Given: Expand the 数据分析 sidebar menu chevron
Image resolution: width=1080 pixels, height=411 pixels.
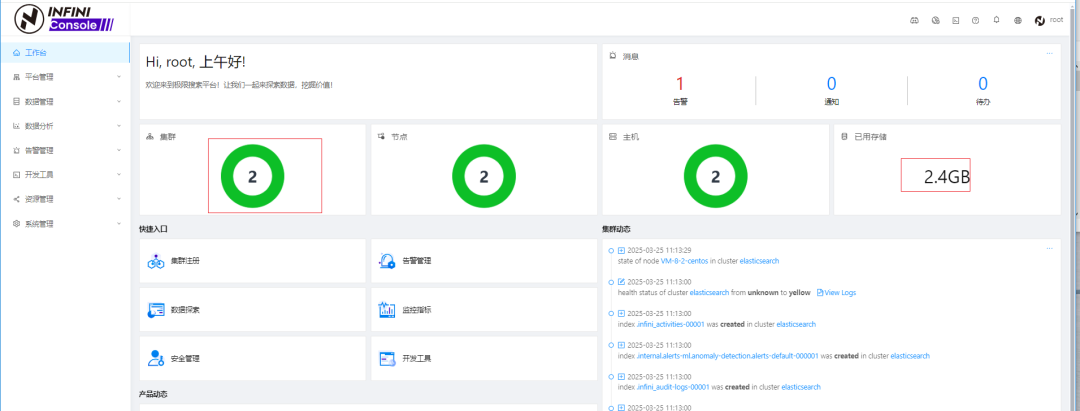Looking at the screenshot, I should [x=119, y=126].
